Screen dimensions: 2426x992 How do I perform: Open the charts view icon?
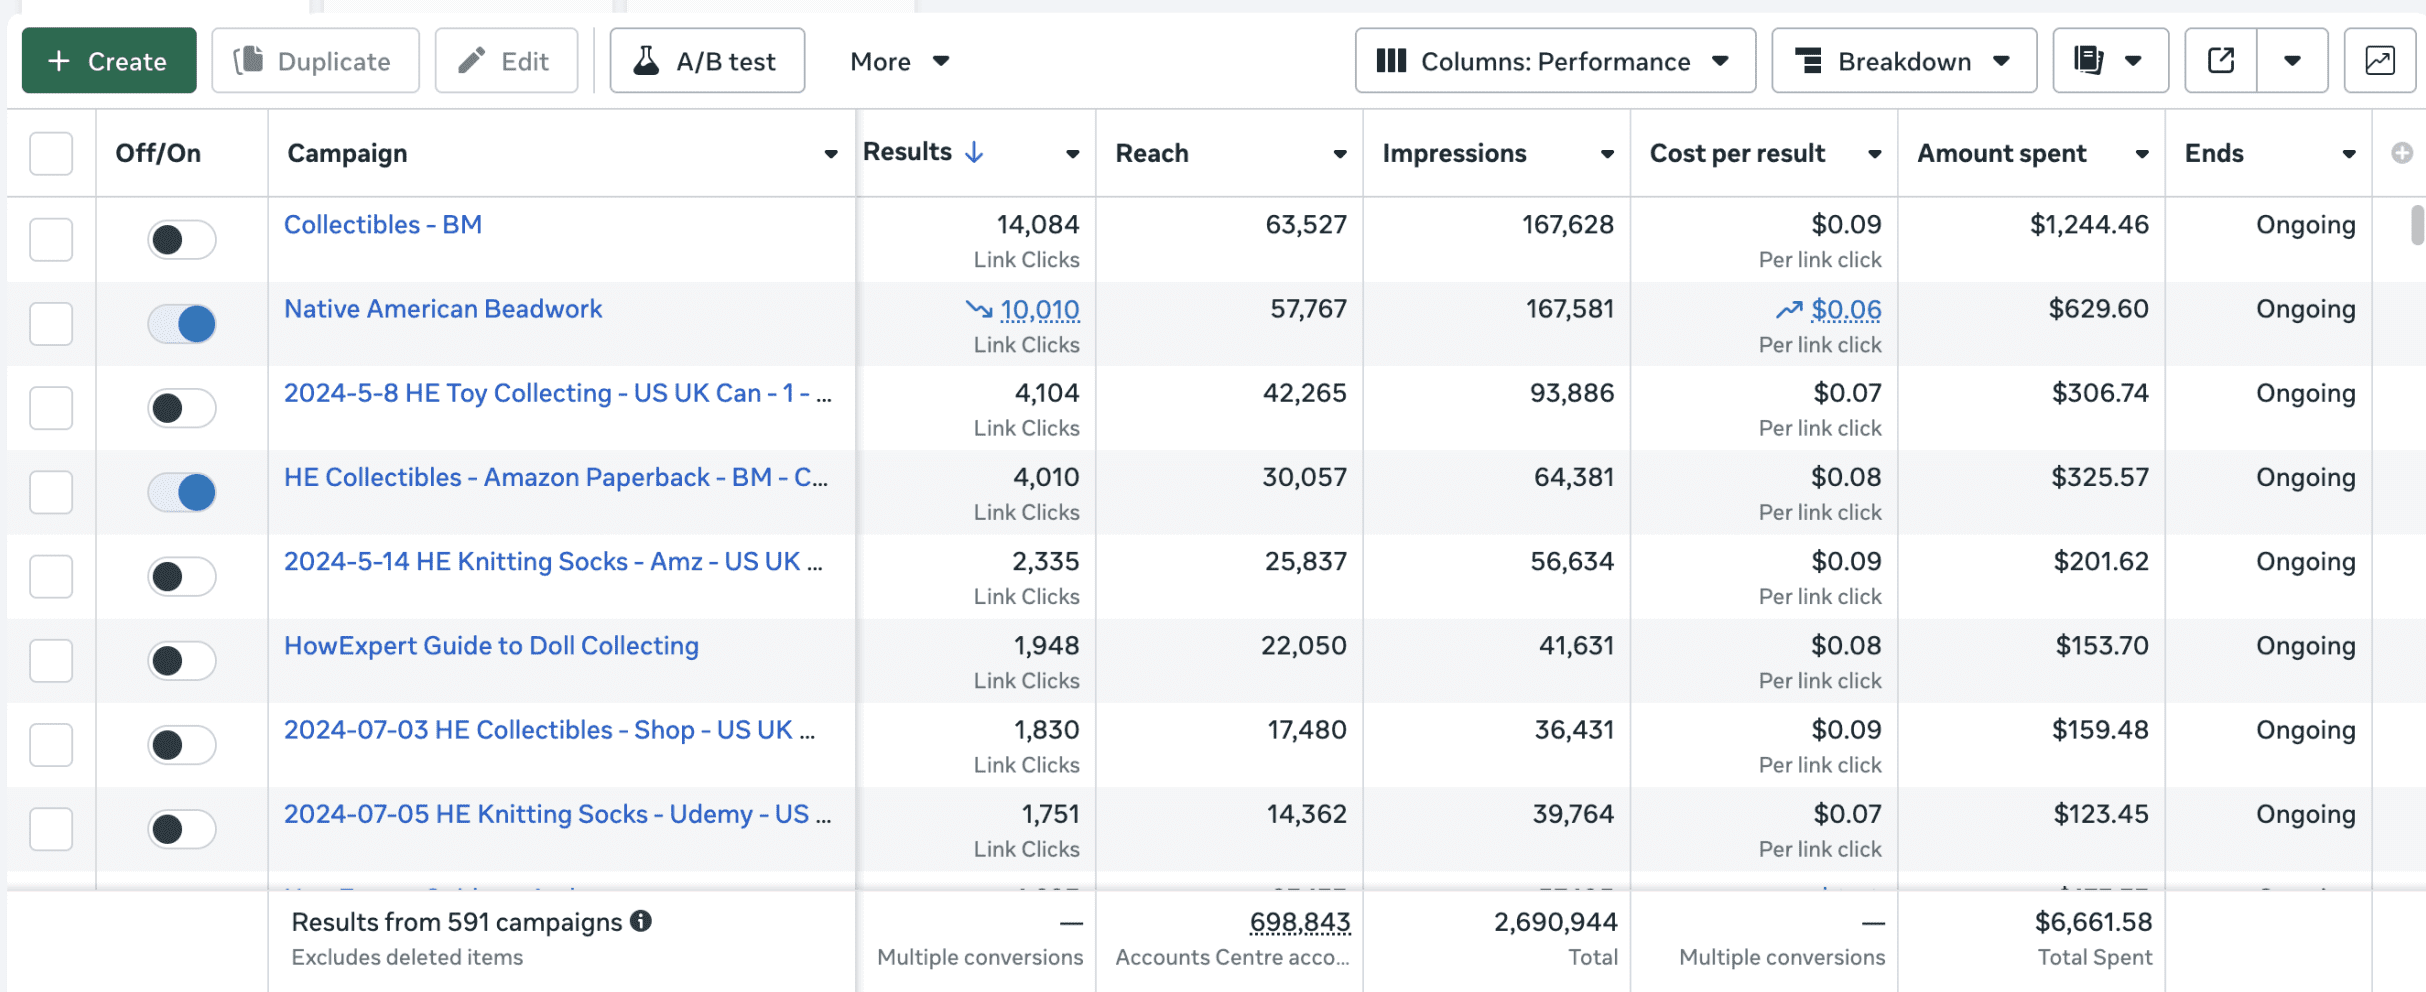2379,61
